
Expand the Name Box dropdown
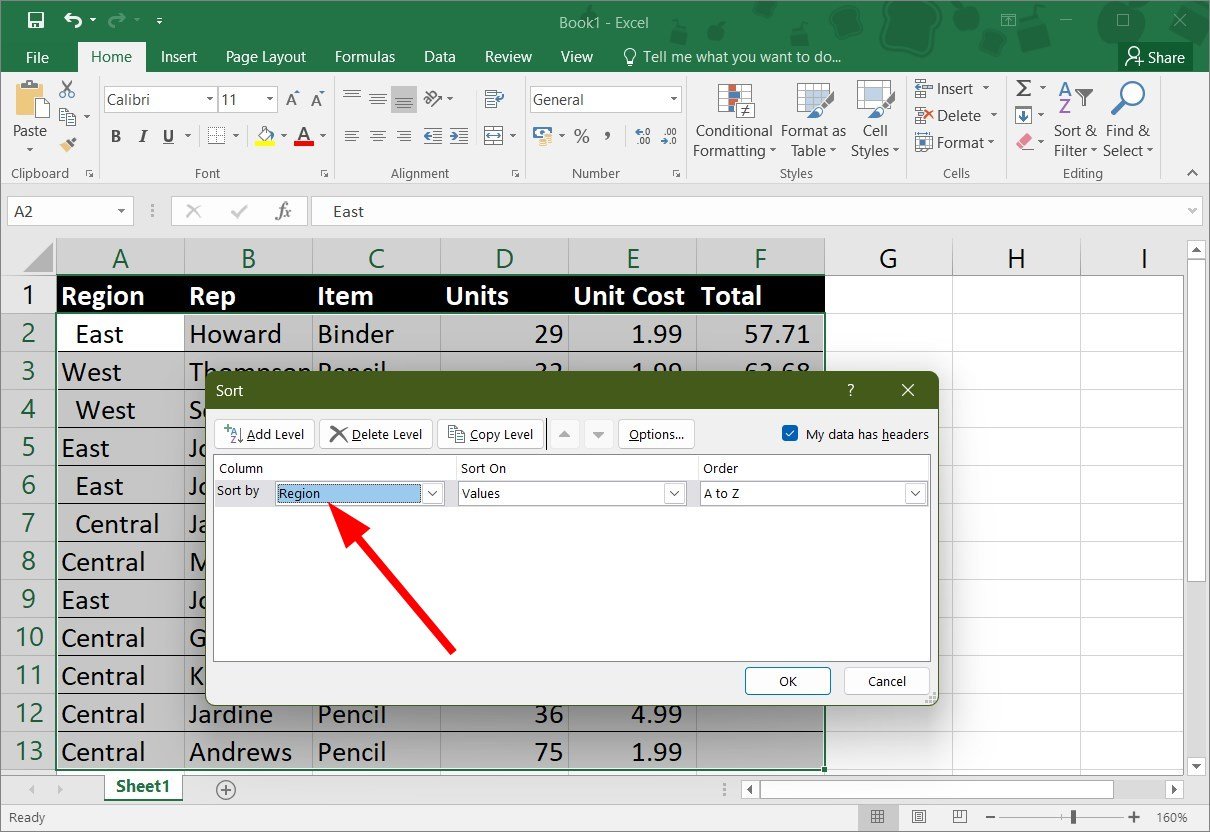click(122, 212)
